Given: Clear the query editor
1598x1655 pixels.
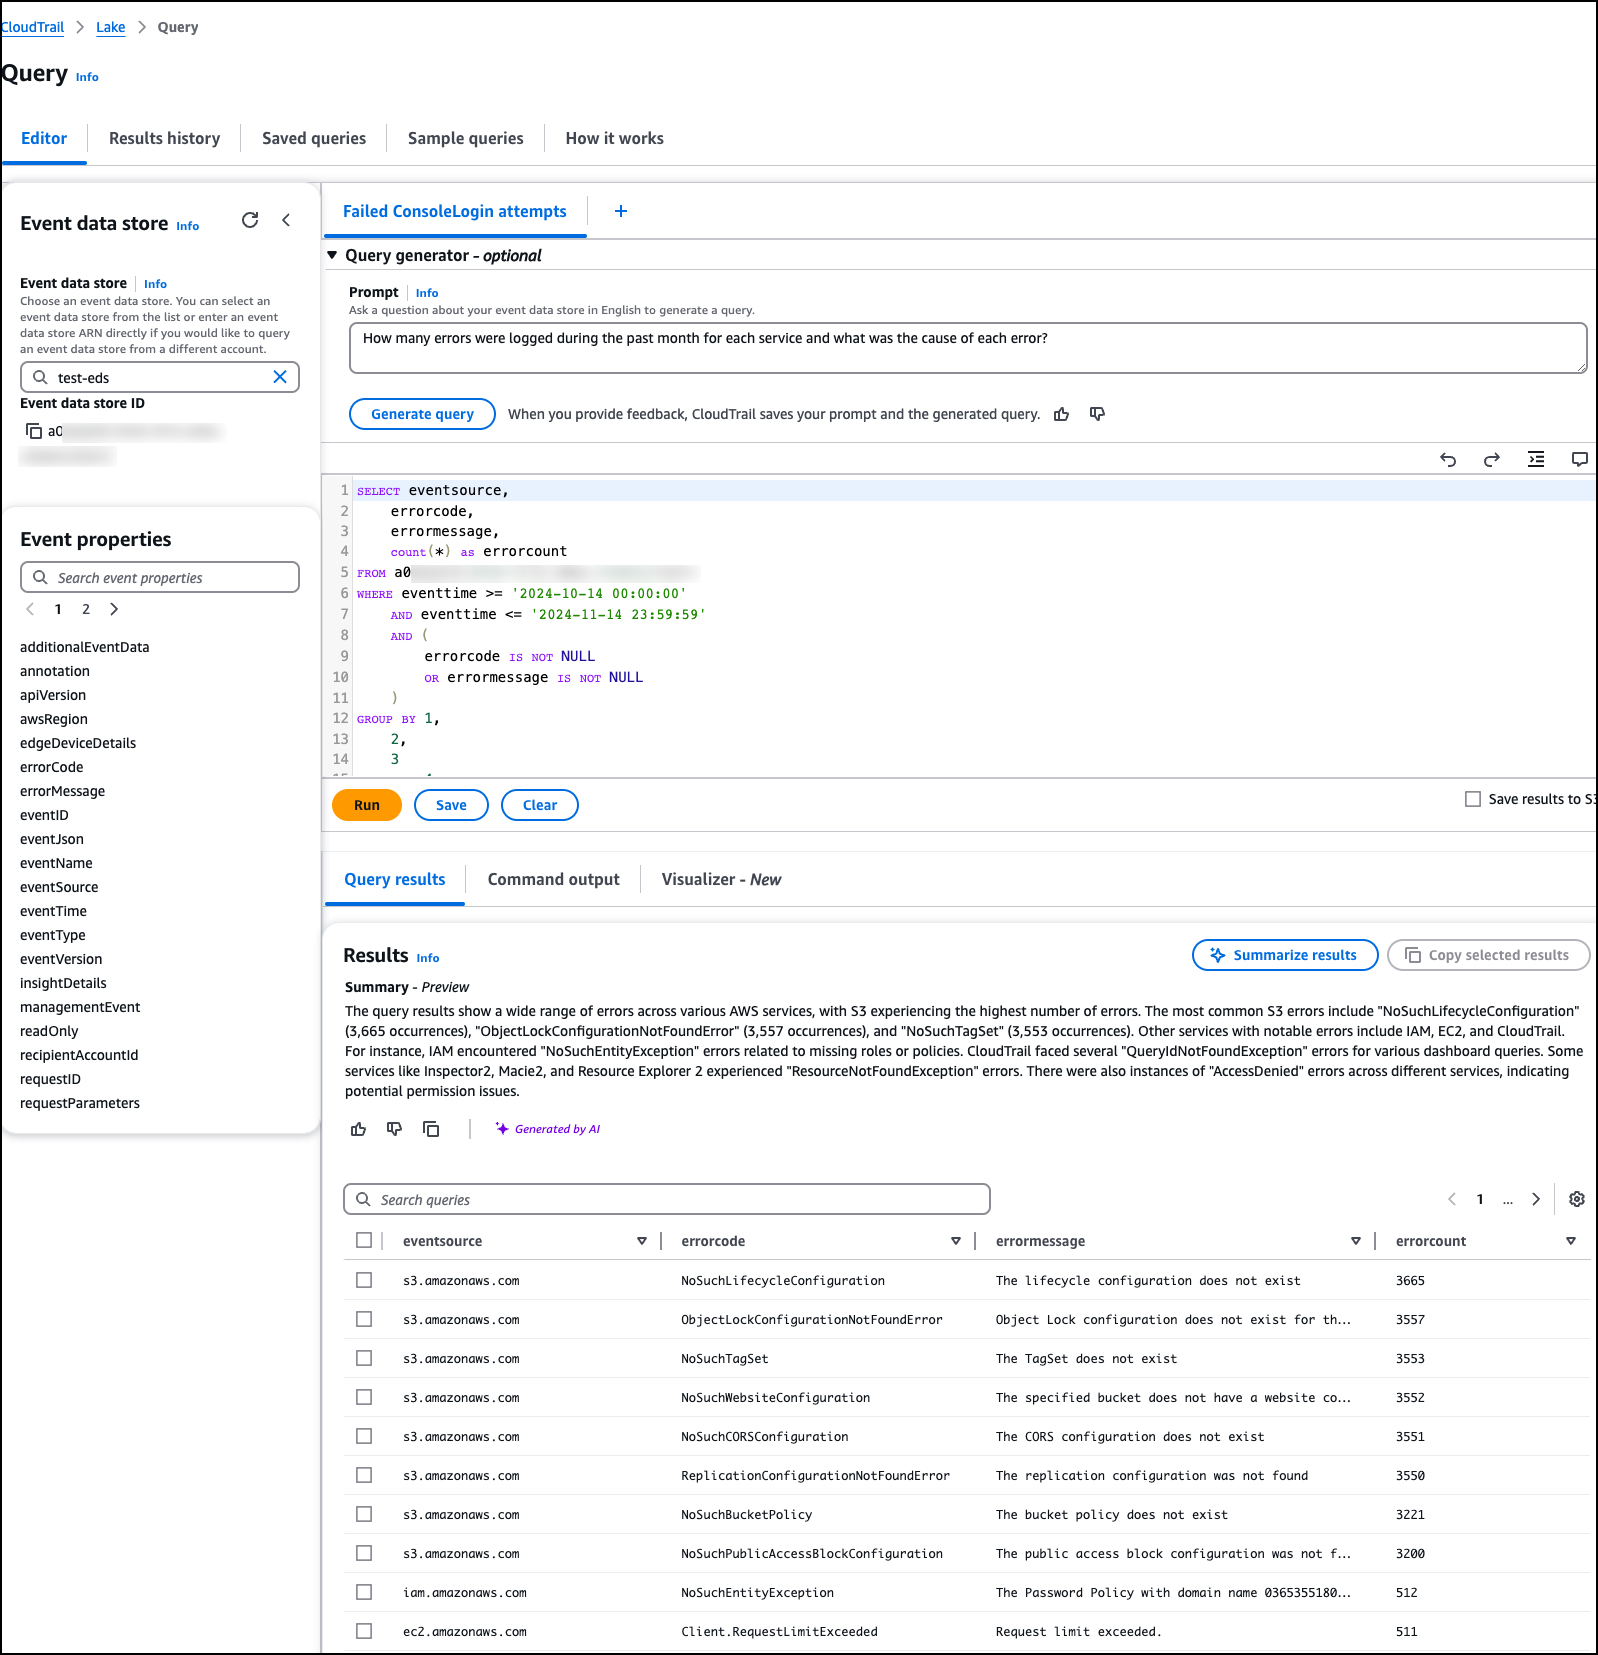Looking at the screenshot, I should click(540, 805).
